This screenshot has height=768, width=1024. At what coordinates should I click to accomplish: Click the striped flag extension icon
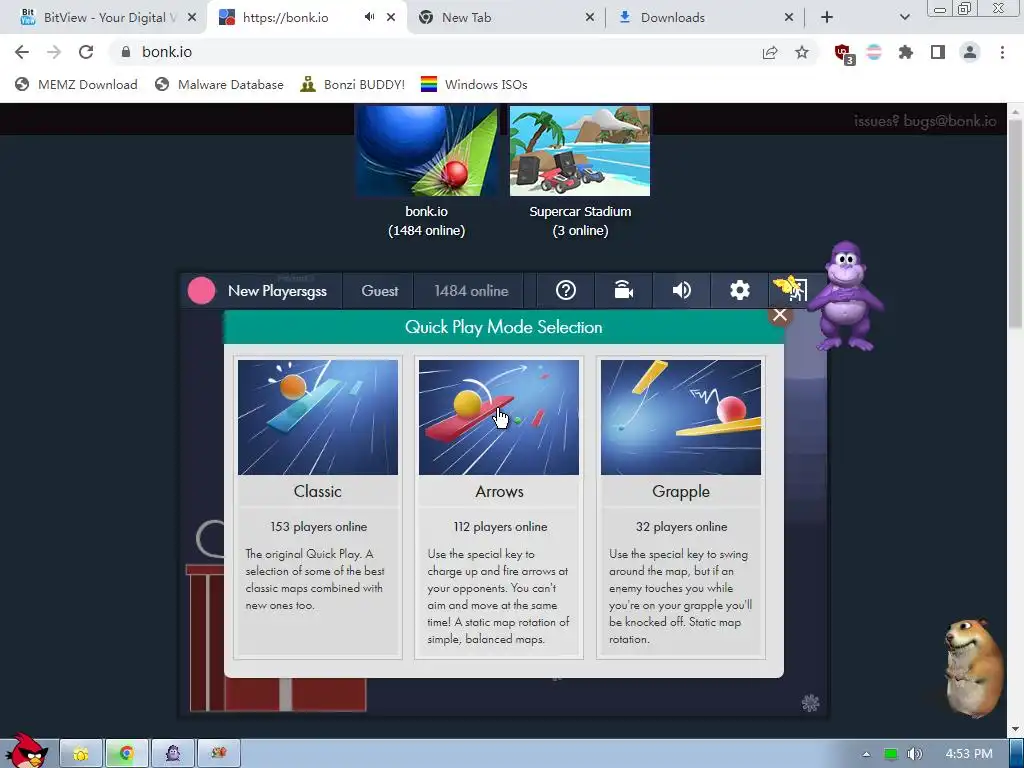tap(874, 52)
